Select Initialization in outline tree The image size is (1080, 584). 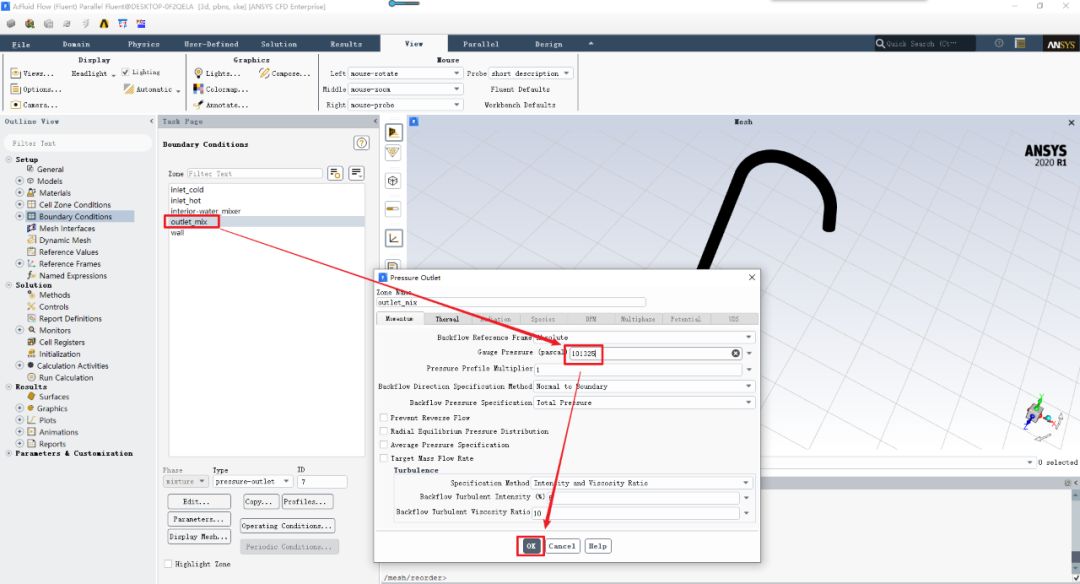coord(59,354)
